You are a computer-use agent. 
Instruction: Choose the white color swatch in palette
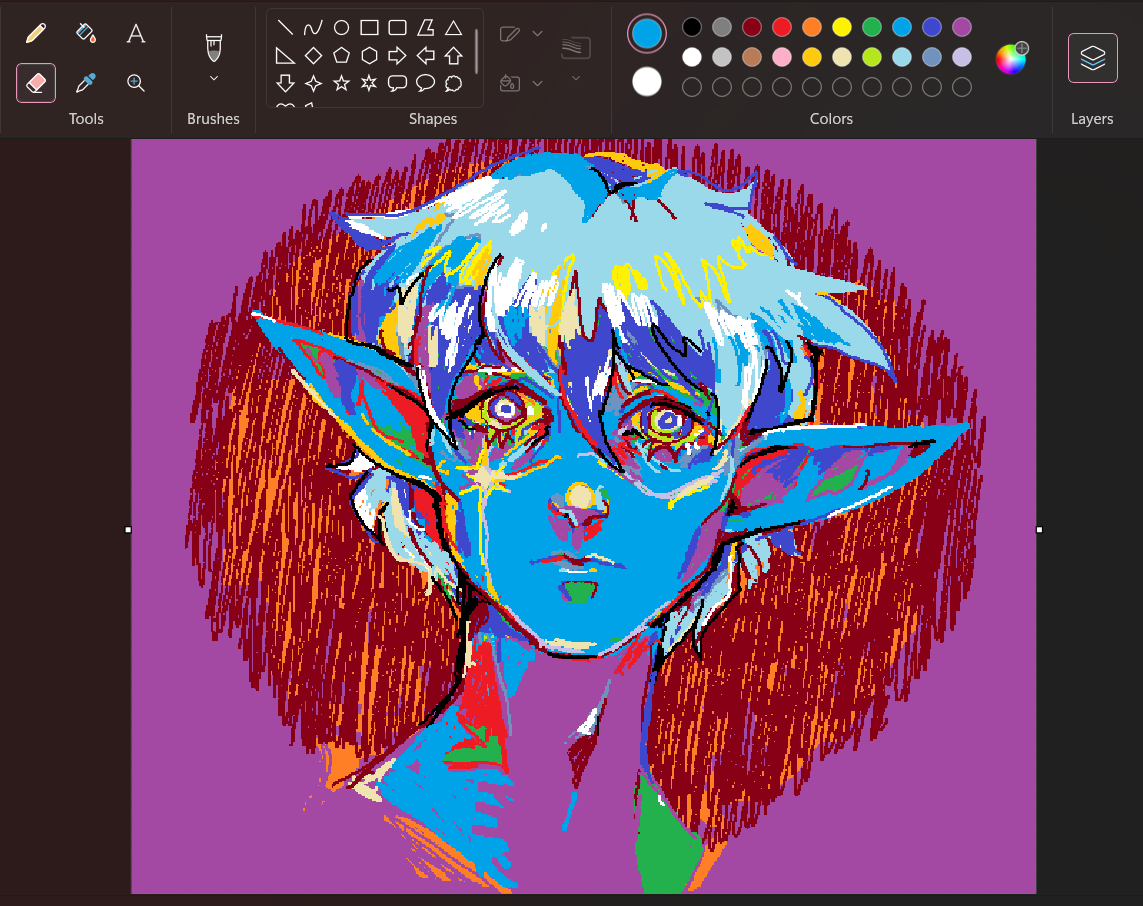pos(692,57)
